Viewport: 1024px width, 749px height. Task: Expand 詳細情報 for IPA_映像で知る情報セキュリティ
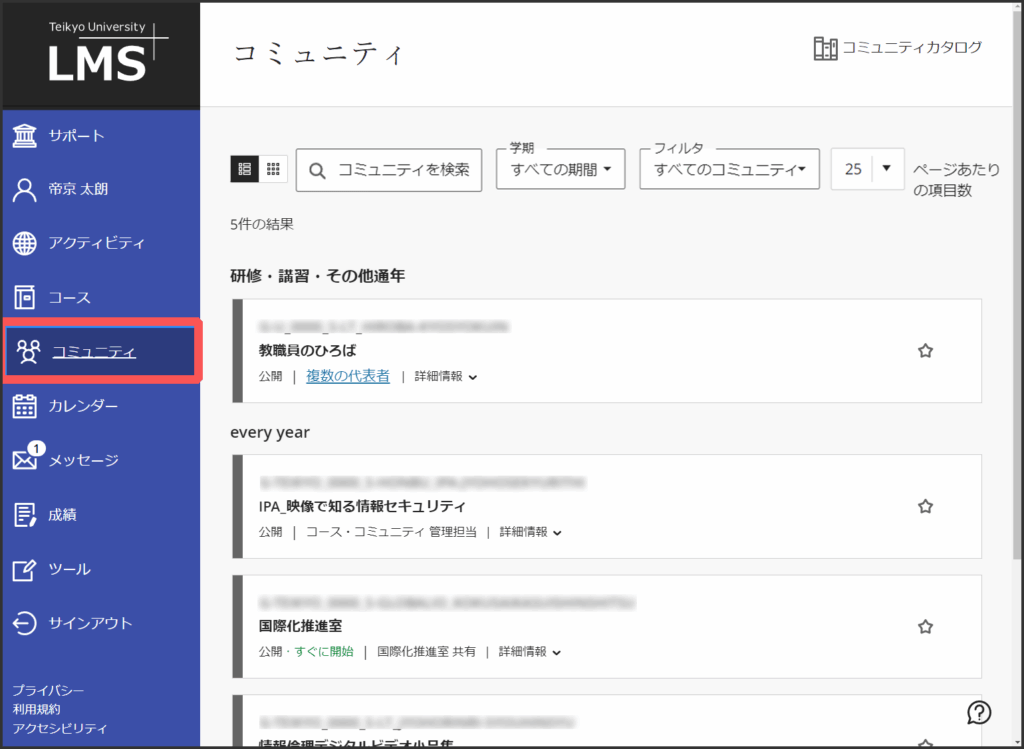(x=531, y=532)
